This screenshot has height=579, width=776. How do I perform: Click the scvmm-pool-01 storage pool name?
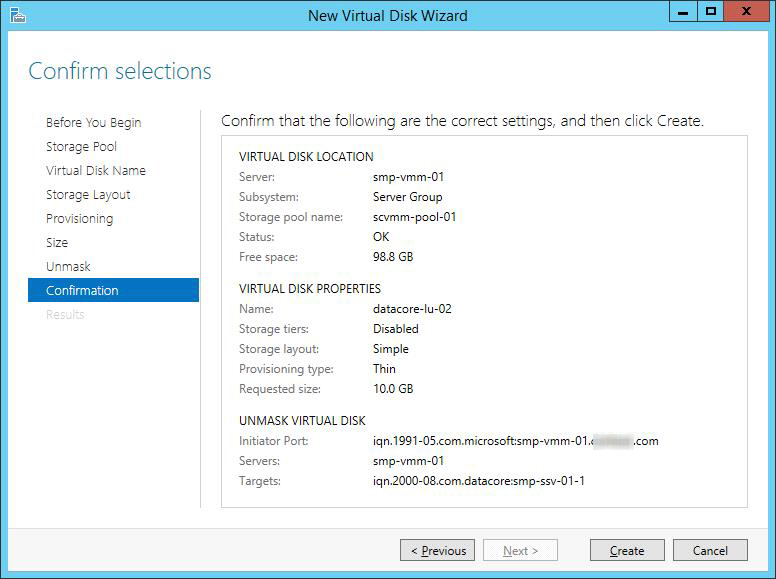414,217
